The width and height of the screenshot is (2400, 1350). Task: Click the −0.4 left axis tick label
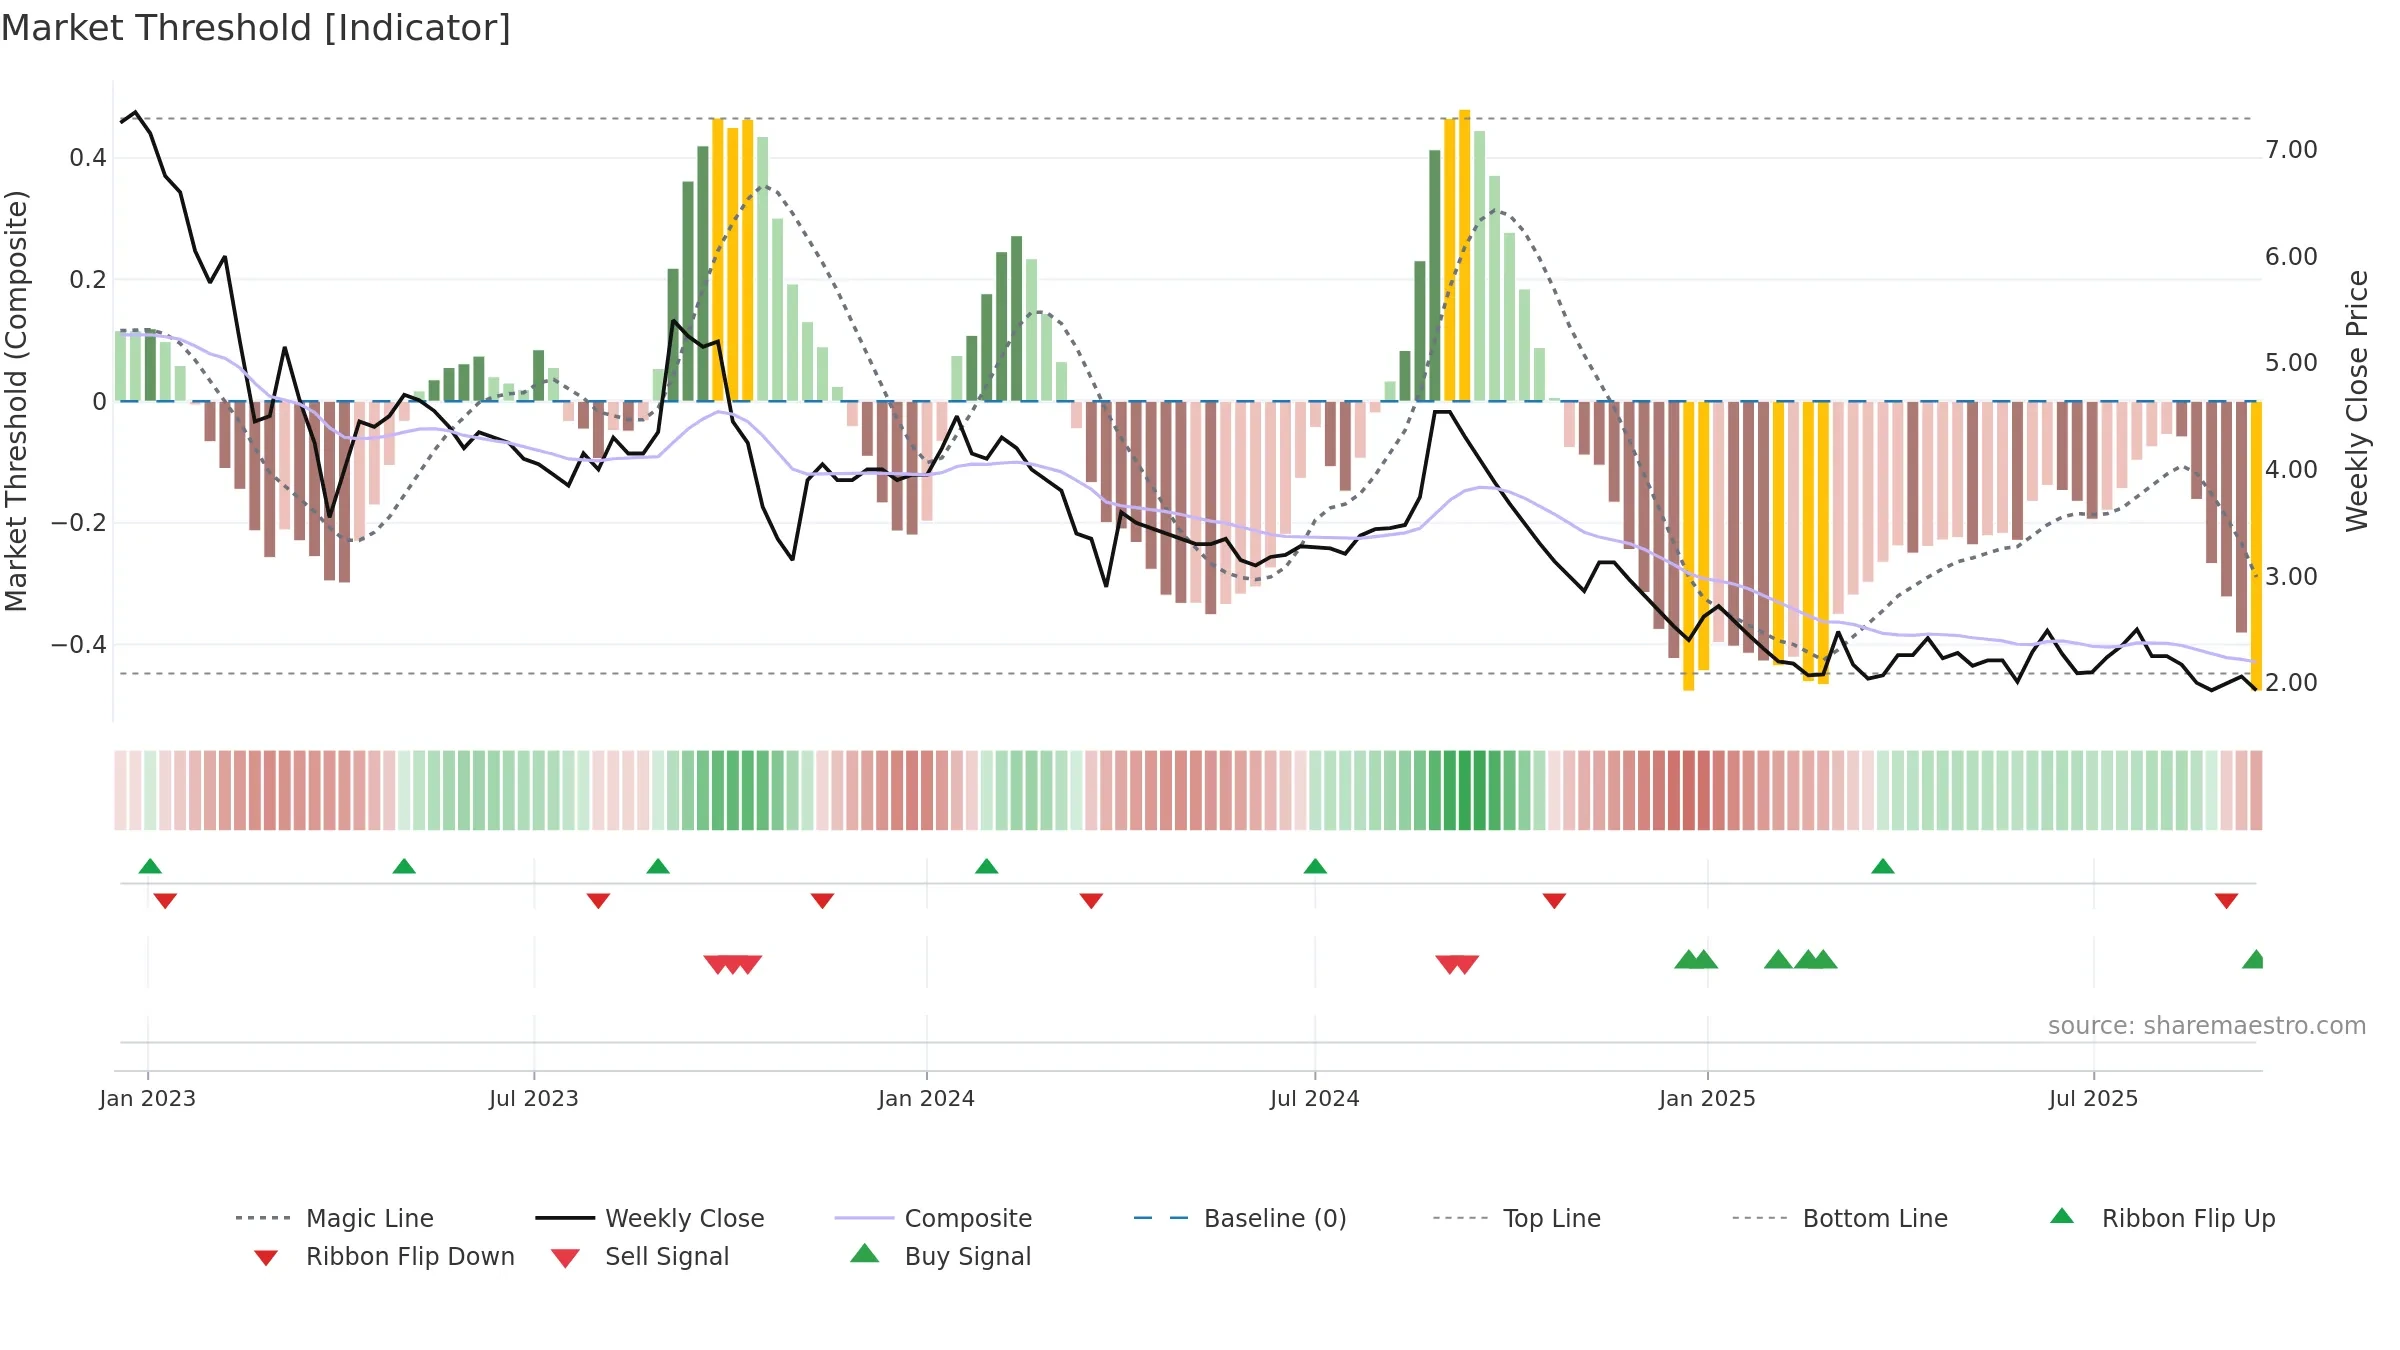79,644
